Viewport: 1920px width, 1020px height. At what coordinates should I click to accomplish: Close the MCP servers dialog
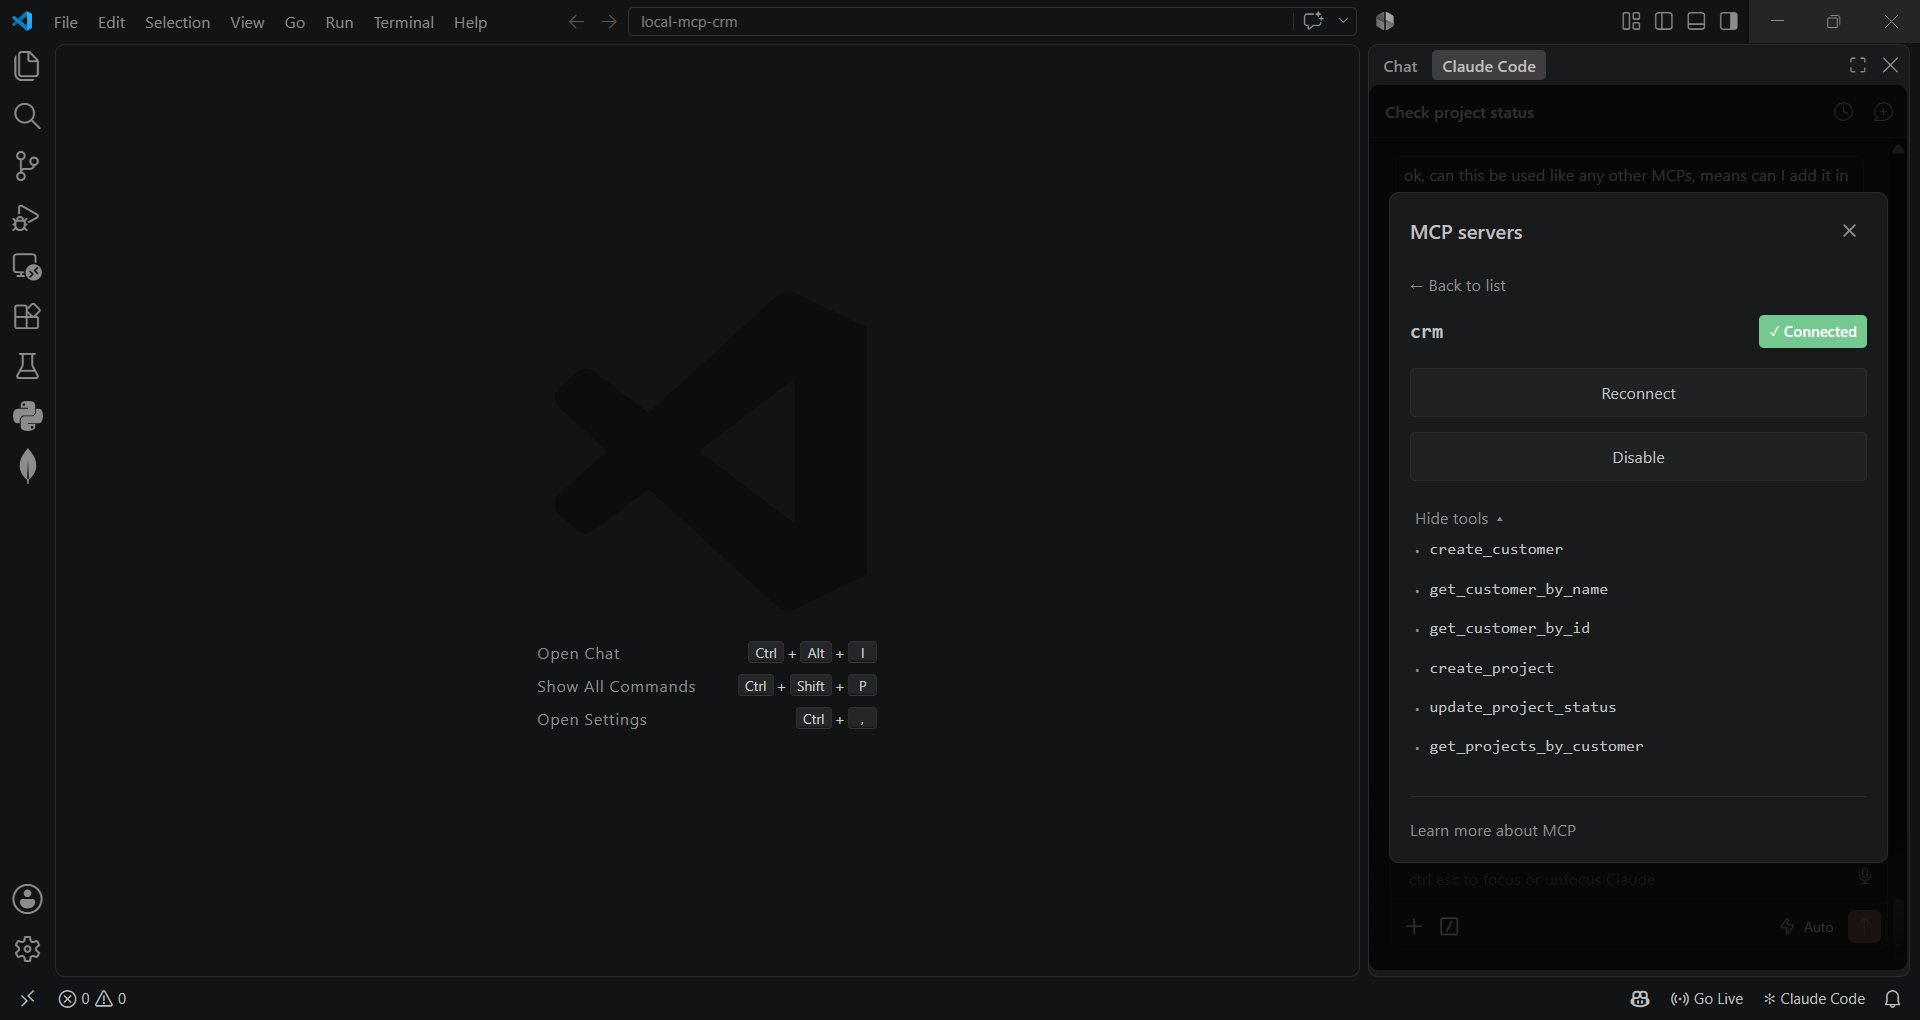(1849, 231)
